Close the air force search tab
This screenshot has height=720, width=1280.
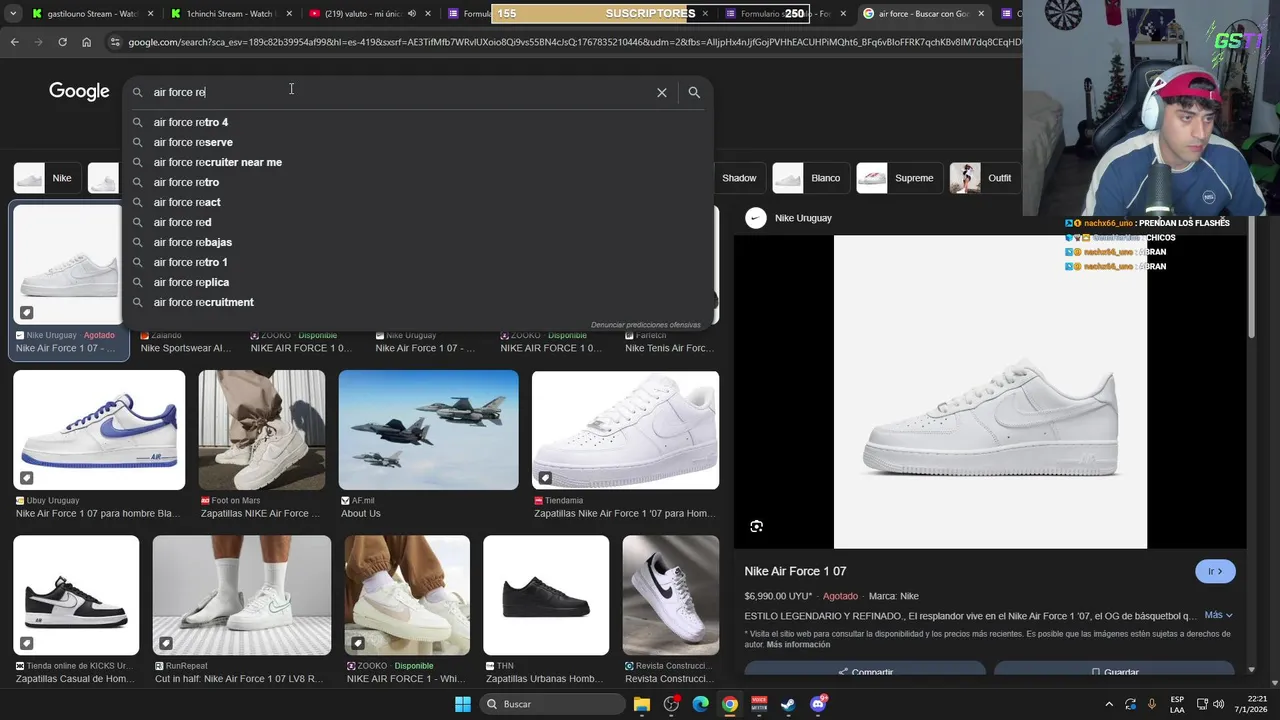tap(980, 14)
